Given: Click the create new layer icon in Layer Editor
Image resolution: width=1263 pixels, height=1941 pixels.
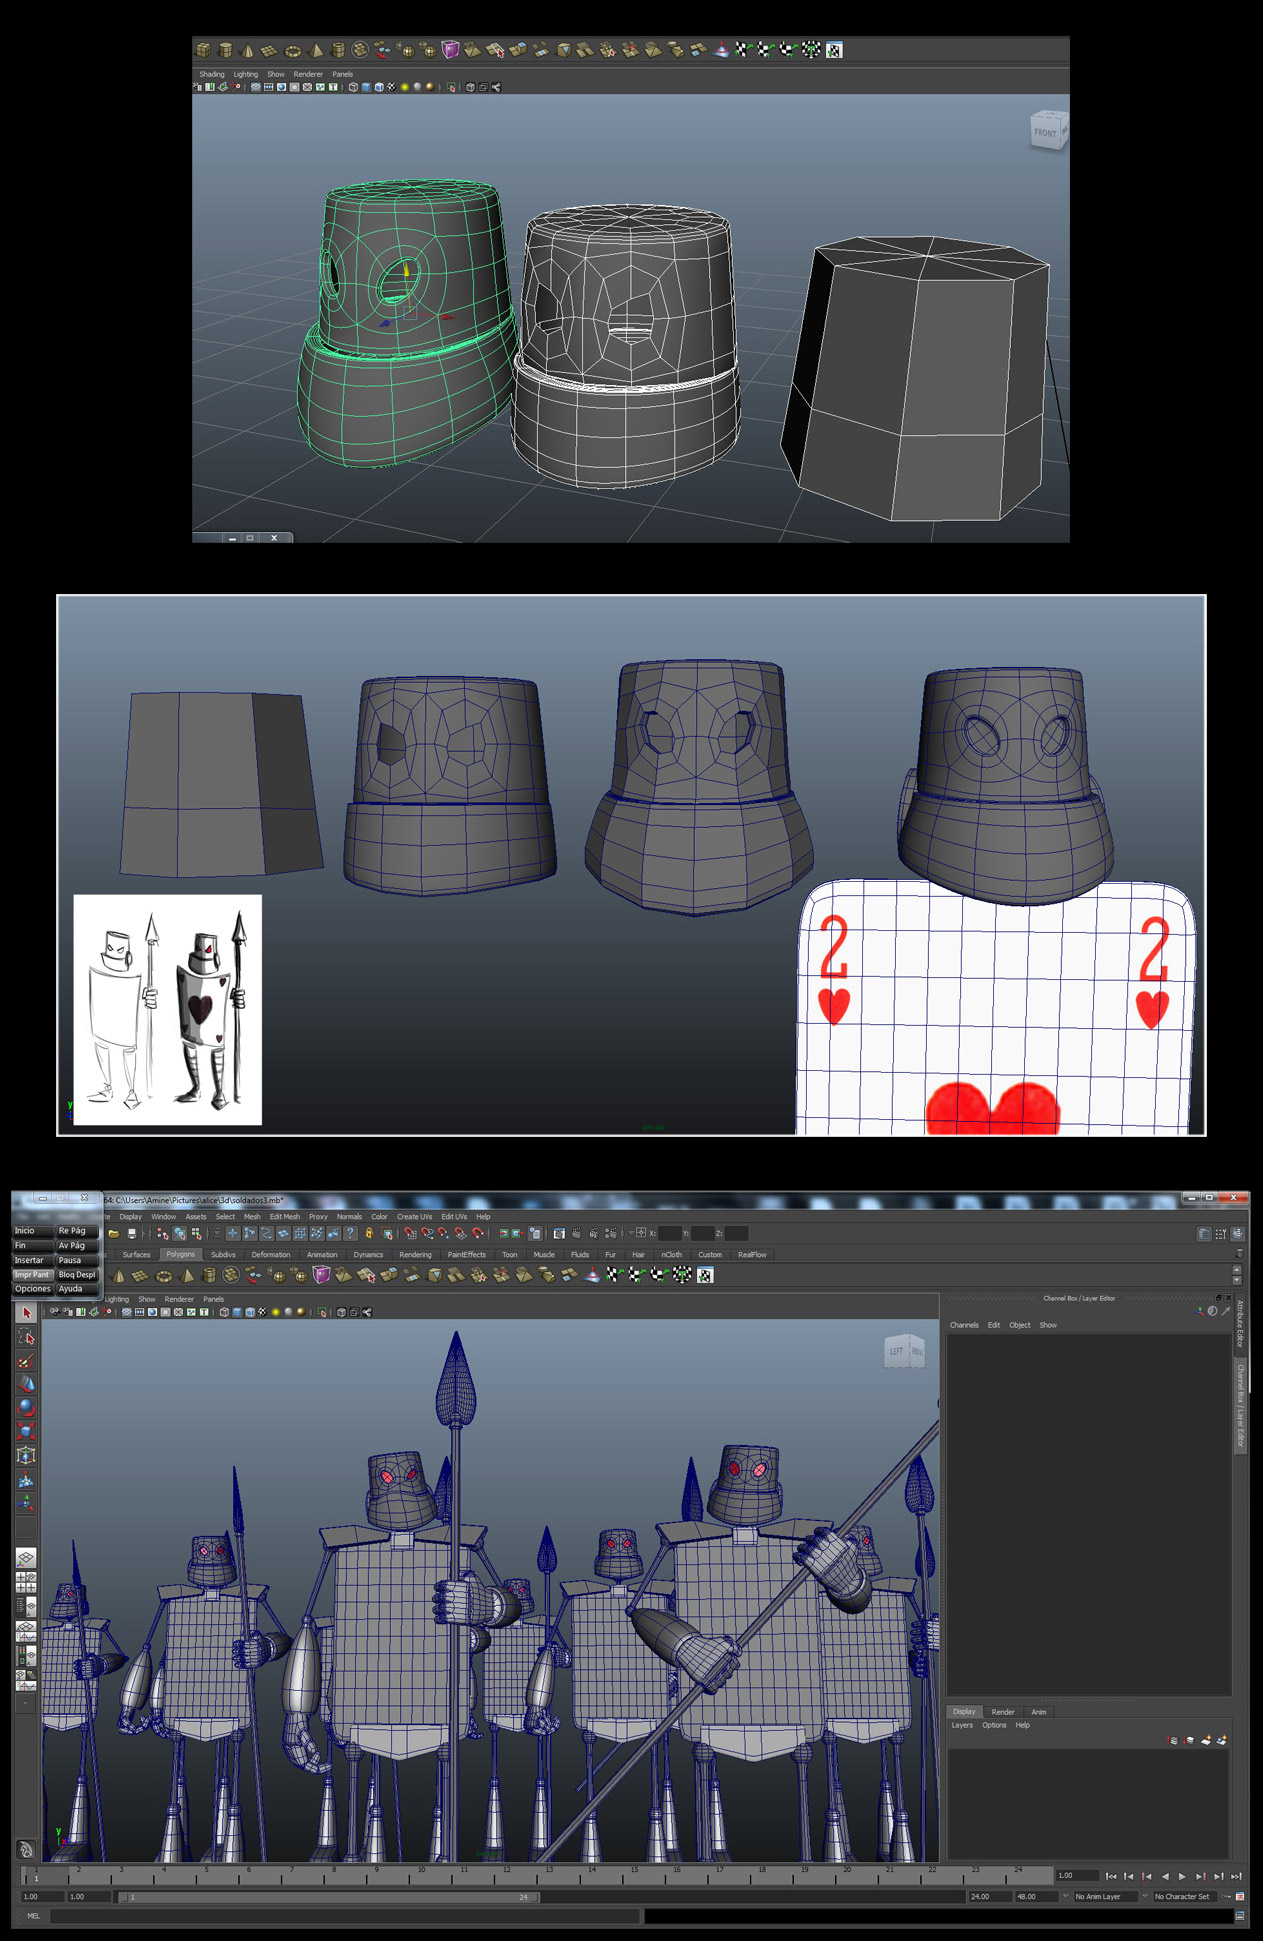Looking at the screenshot, I should pyautogui.click(x=1207, y=1740).
